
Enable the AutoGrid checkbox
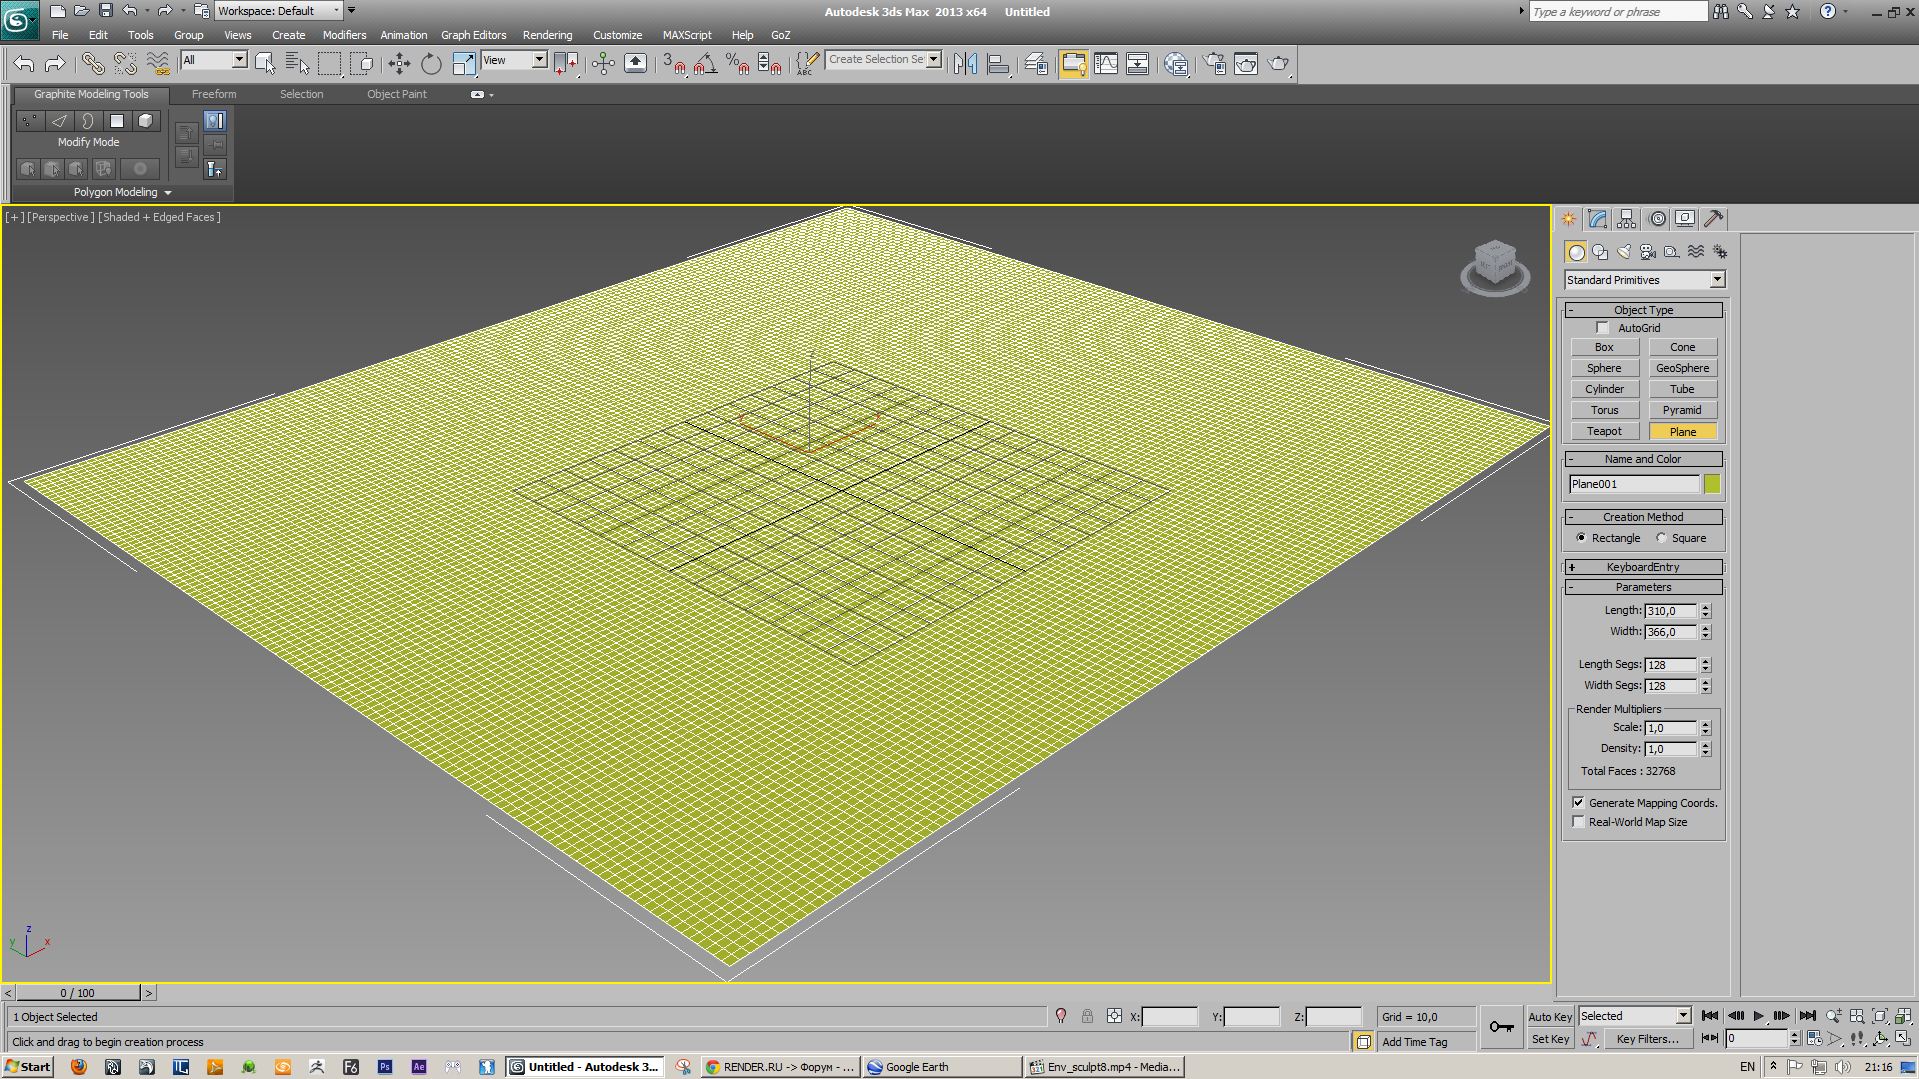point(1603,328)
